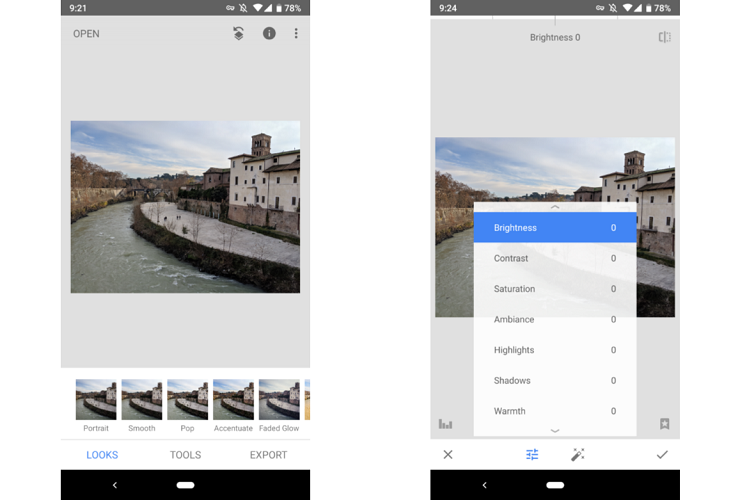Screen dimensions: 740x500
Task: Cancel edits with the X icon
Action: [x=448, y=454]
